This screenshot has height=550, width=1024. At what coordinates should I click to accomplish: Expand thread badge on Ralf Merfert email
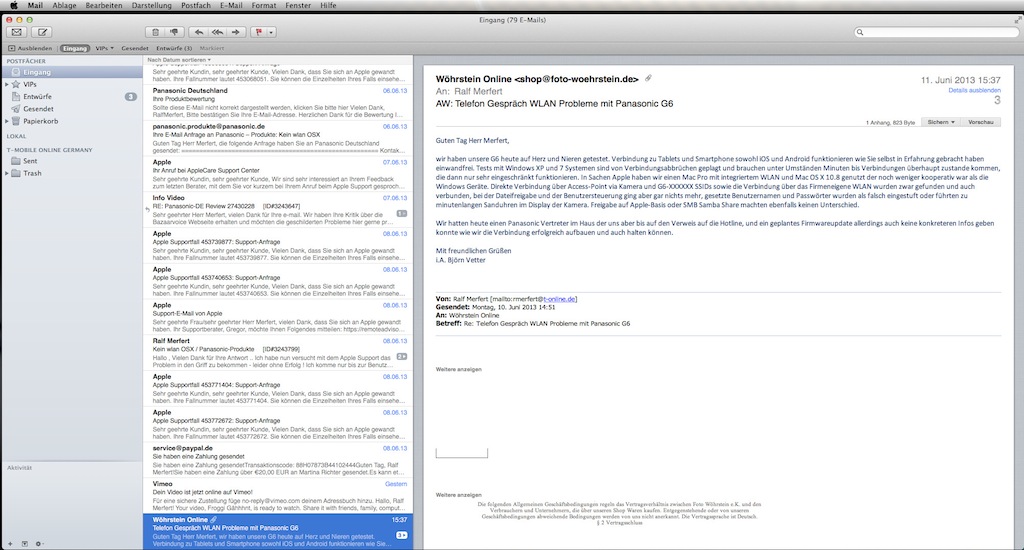[x=402, y=357]
